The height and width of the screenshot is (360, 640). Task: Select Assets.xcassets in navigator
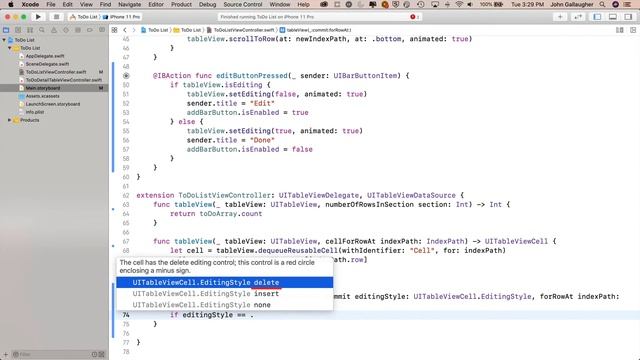(x=42, y=96)
